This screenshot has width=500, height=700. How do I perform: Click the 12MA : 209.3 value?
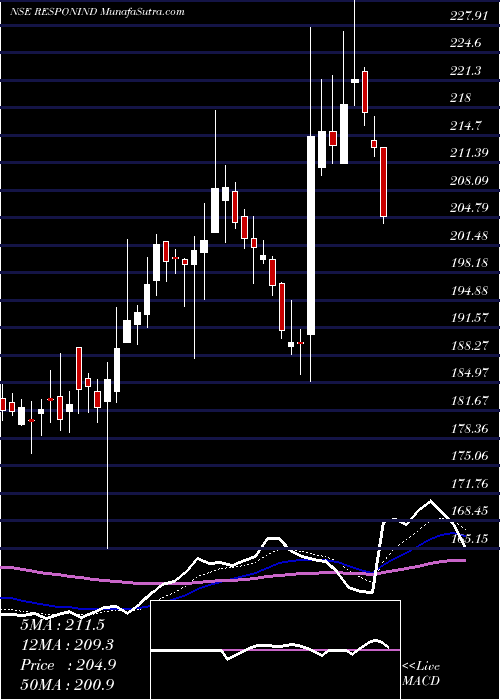click(67, 645)
